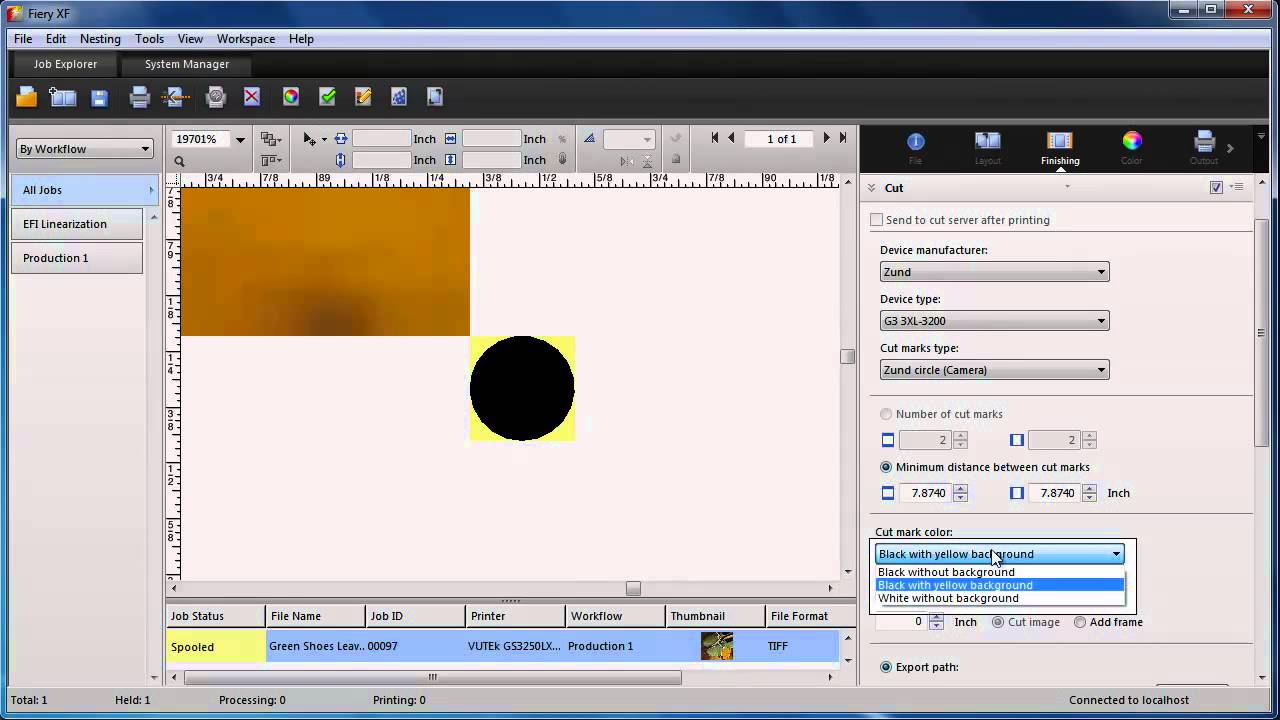Viewport: 1280px width, 720px height.
Task: Open the Nesting menu
Action: (x=100, y=39)
